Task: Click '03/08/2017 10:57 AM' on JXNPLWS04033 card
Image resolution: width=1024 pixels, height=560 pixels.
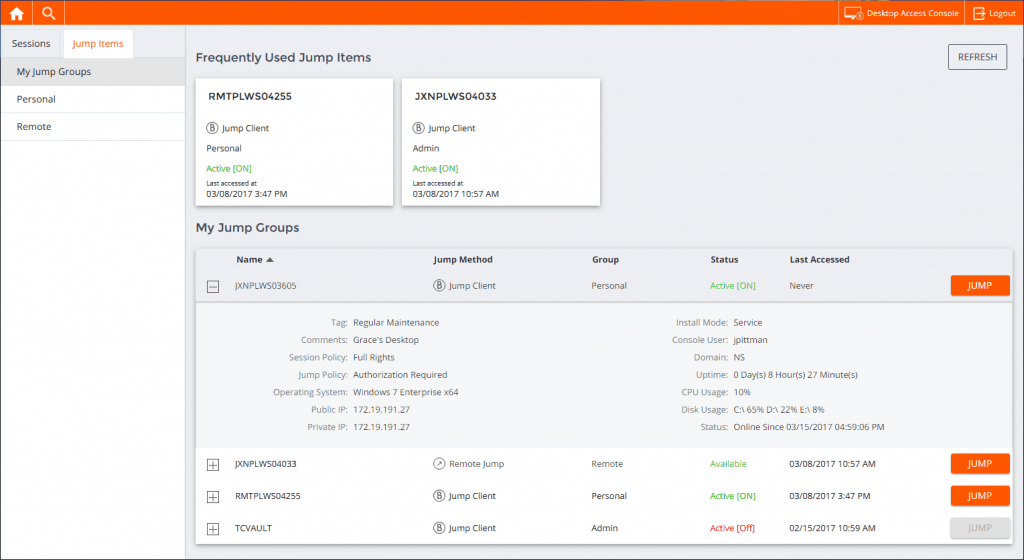Action: 456,194
